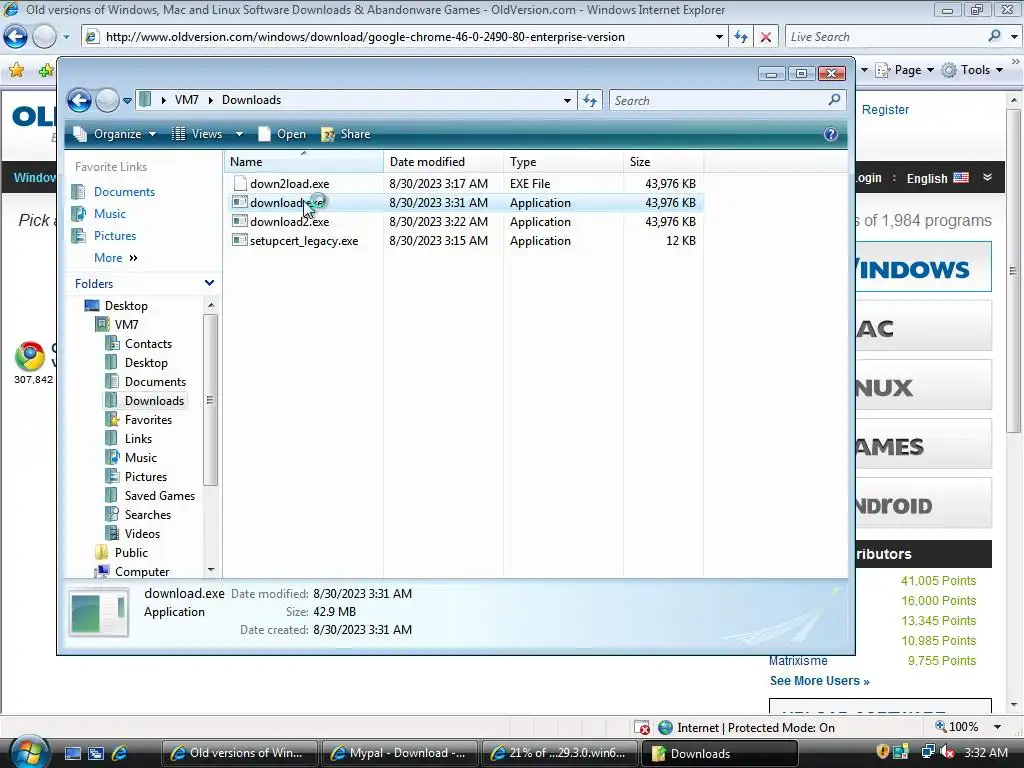The width and height of the screenshot is (1024, 768).
Task: Open IE zoom level dropdown arrow
Action: (997, 727)
